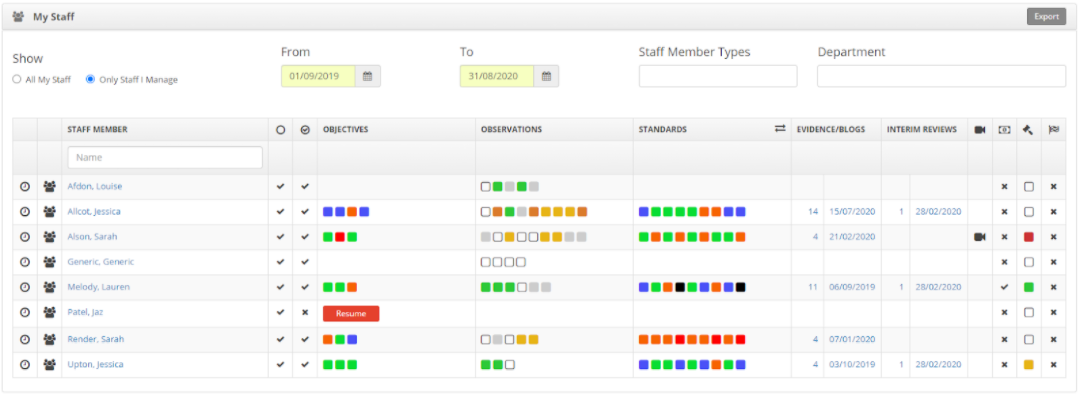Click the checkered flag column header icon
Image resolution: width=1079 pixels, height=395 pixels.
(1054, 129)
